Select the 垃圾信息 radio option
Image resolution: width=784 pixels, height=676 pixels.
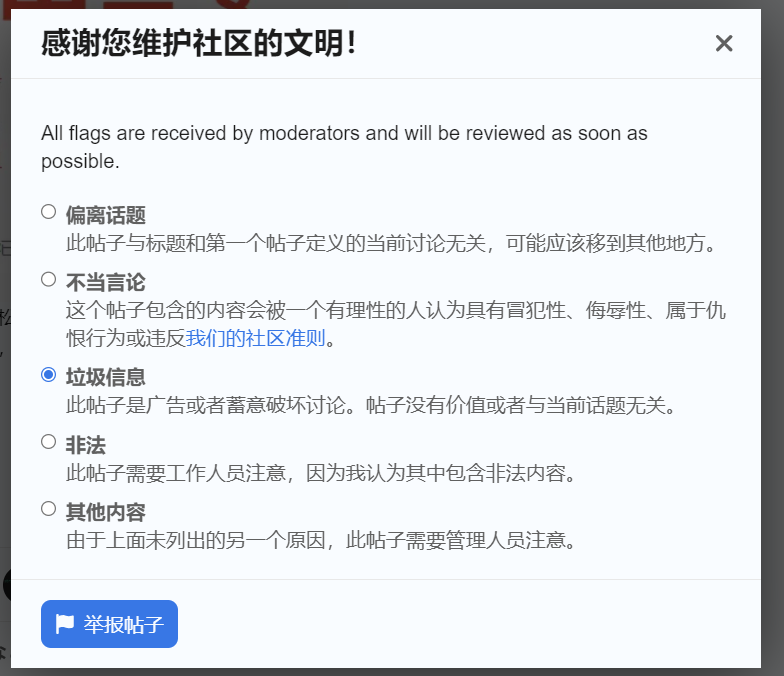[48, 374]
